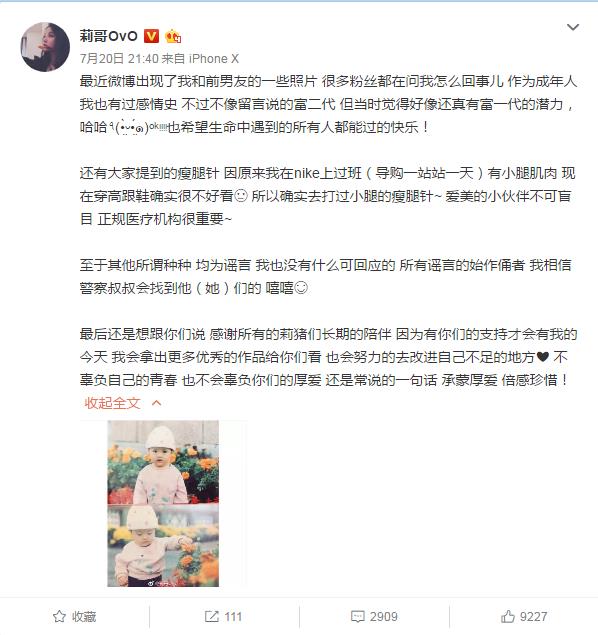Viewport: 598px width, 635px height.
Task: Click the orange V verified badge
Action: [151, 36]
